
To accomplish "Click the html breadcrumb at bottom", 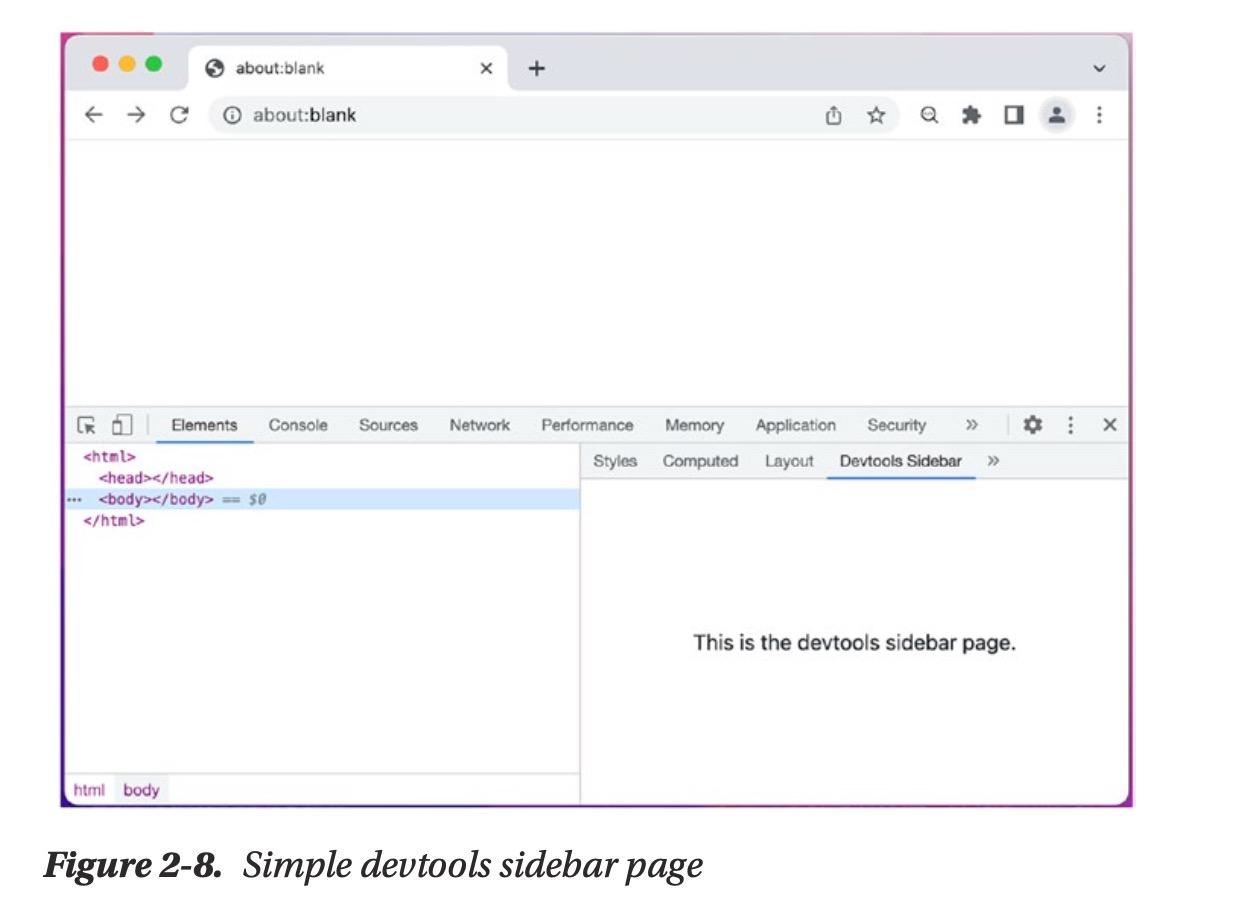I will tap(89, 790).
